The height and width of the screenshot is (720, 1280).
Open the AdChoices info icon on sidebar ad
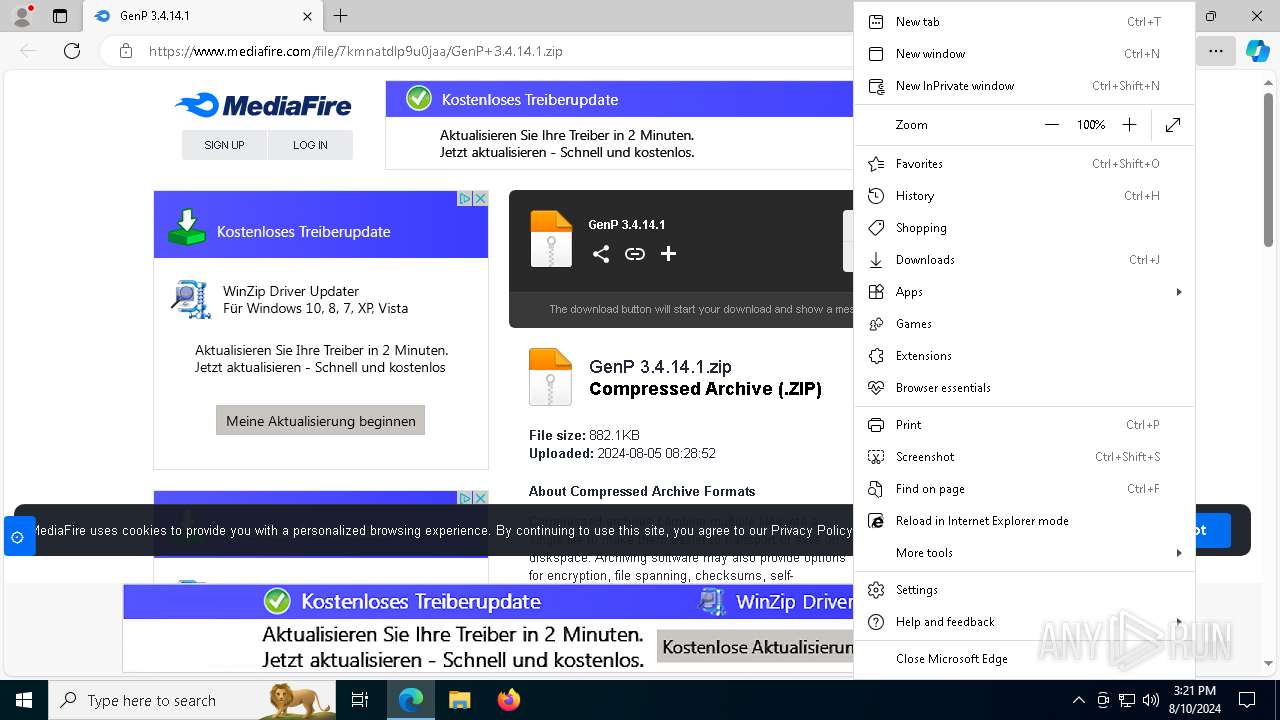[x=465, y=198]
